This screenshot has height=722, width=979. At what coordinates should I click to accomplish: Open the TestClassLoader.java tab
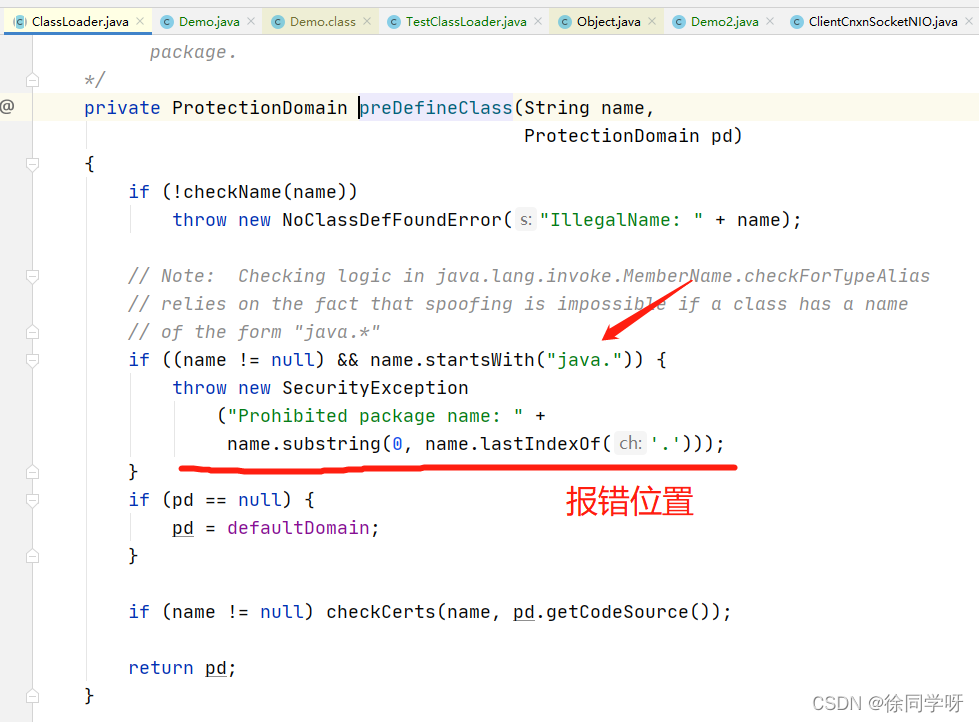(466, 22)
